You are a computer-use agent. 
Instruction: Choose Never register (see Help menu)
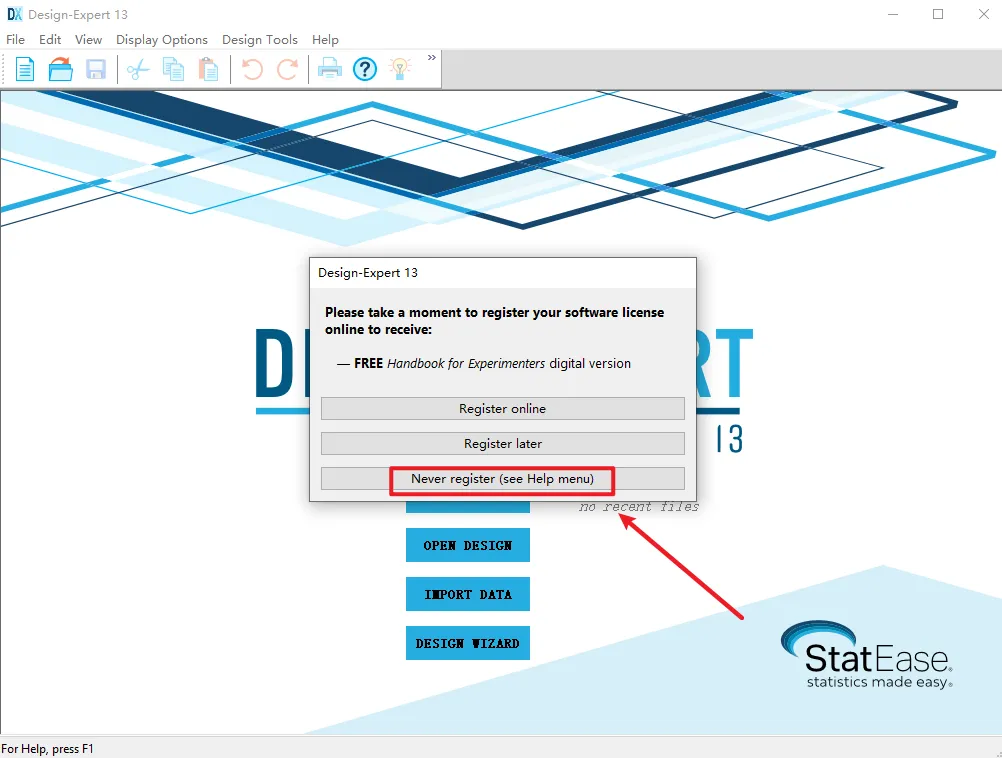click(502, 479)
